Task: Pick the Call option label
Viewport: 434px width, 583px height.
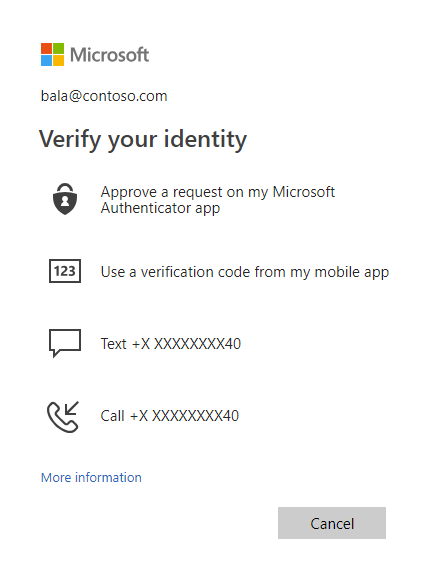Action: 112,416
